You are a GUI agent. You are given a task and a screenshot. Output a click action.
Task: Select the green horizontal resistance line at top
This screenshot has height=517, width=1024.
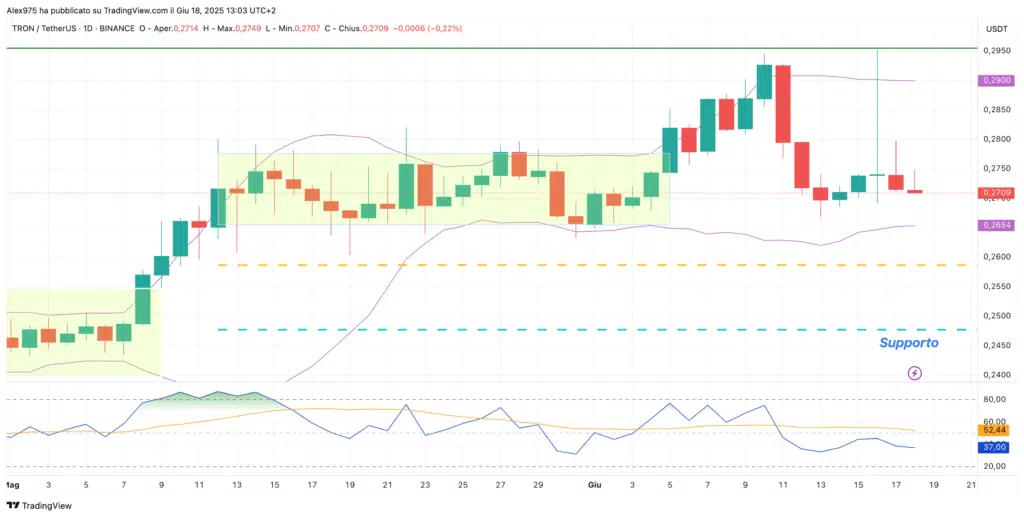tap(500, 48)
